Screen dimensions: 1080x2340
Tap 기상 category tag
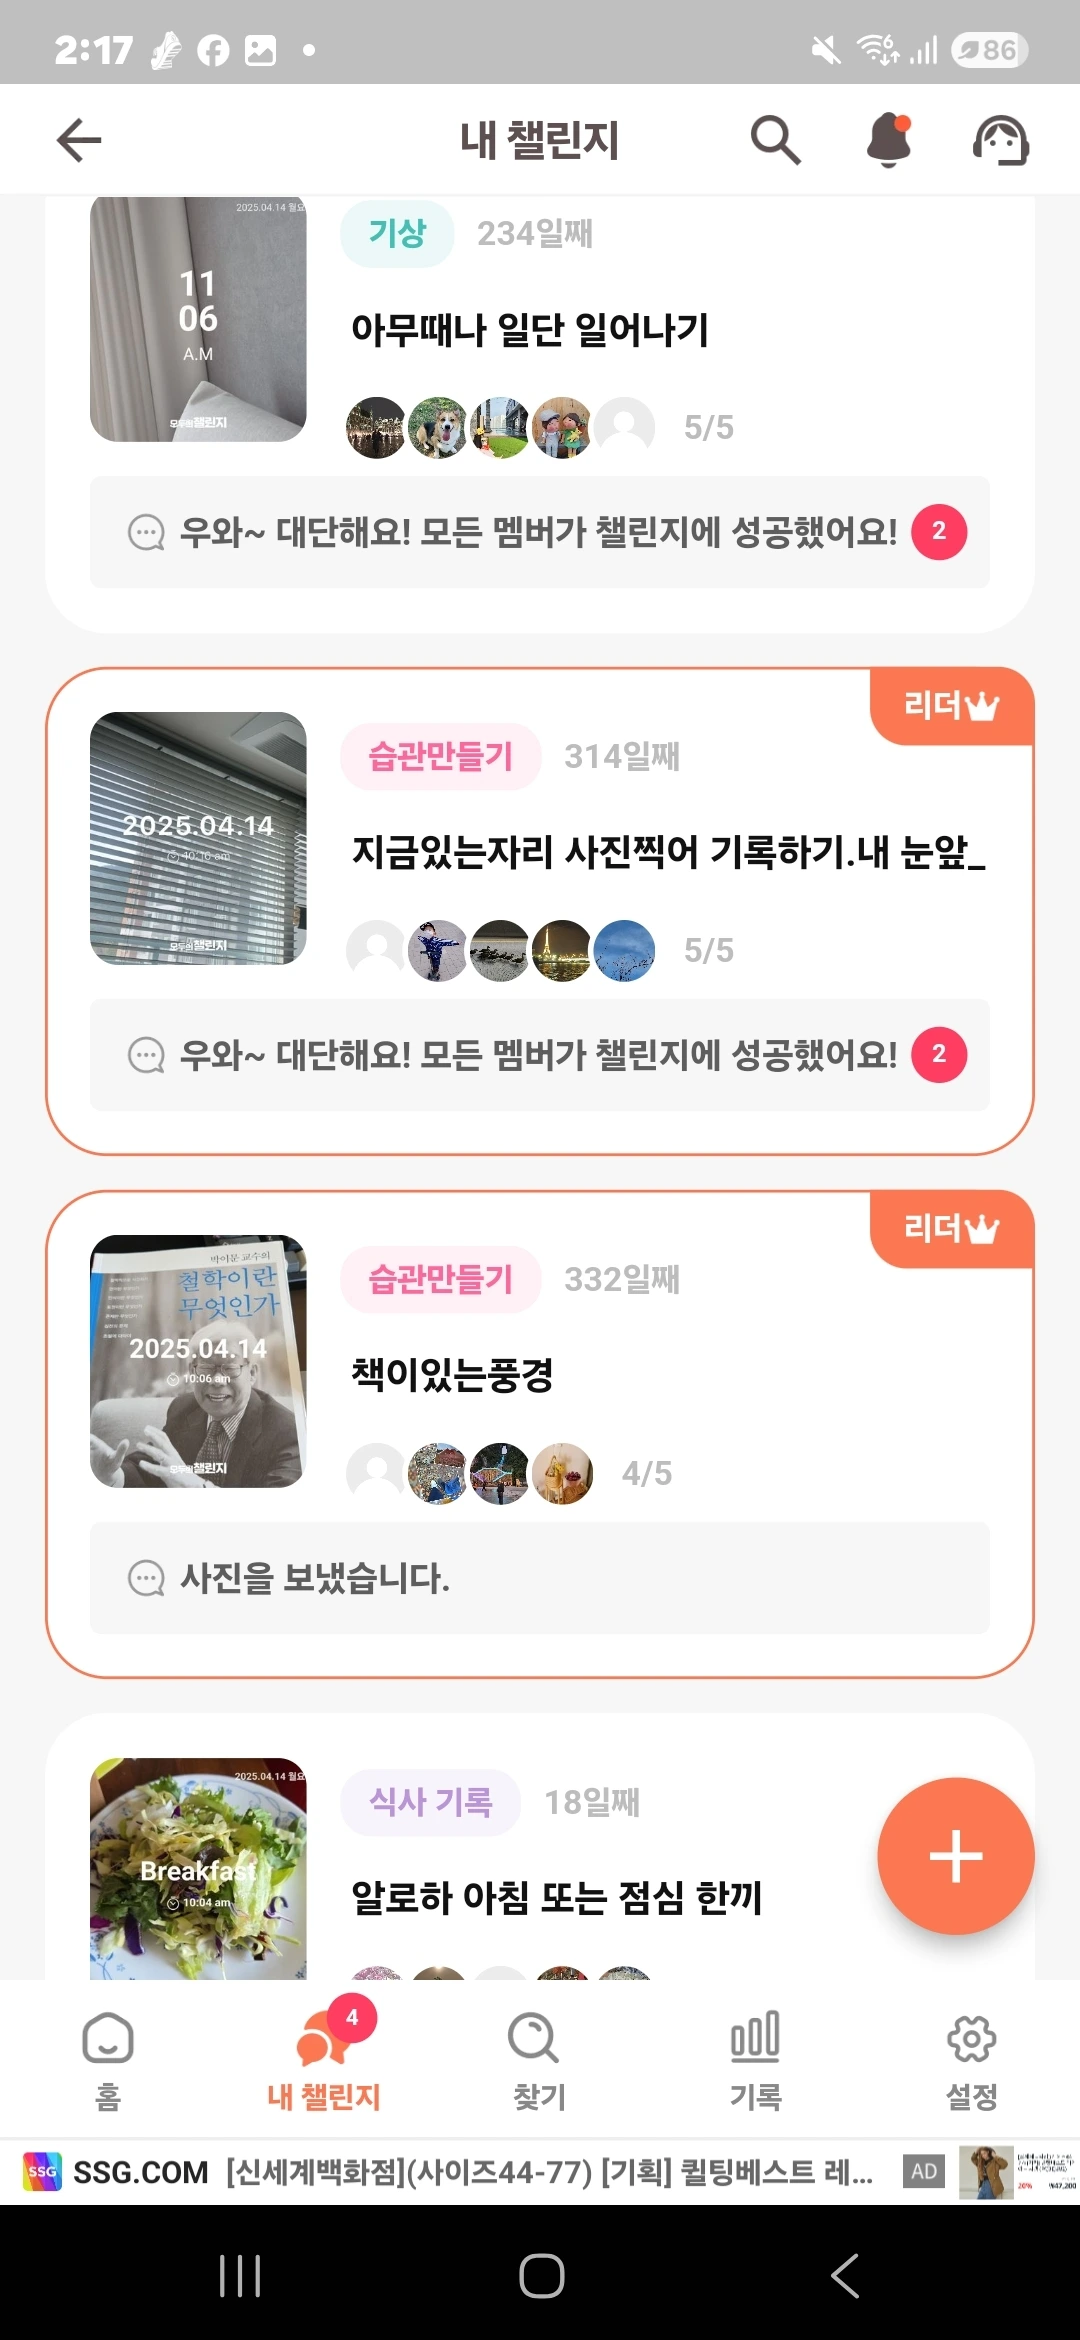pos(397,234)
